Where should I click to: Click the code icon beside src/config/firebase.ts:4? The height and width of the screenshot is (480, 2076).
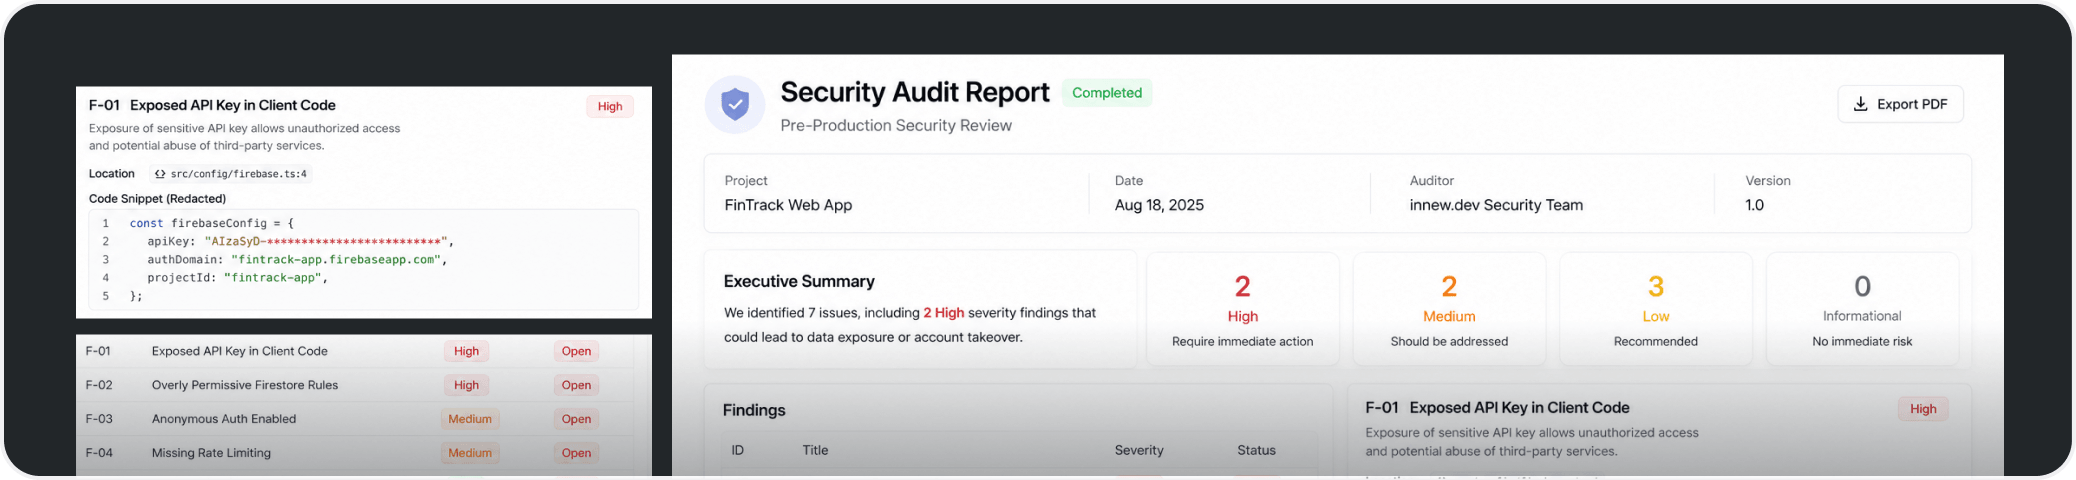coord(160,174)
